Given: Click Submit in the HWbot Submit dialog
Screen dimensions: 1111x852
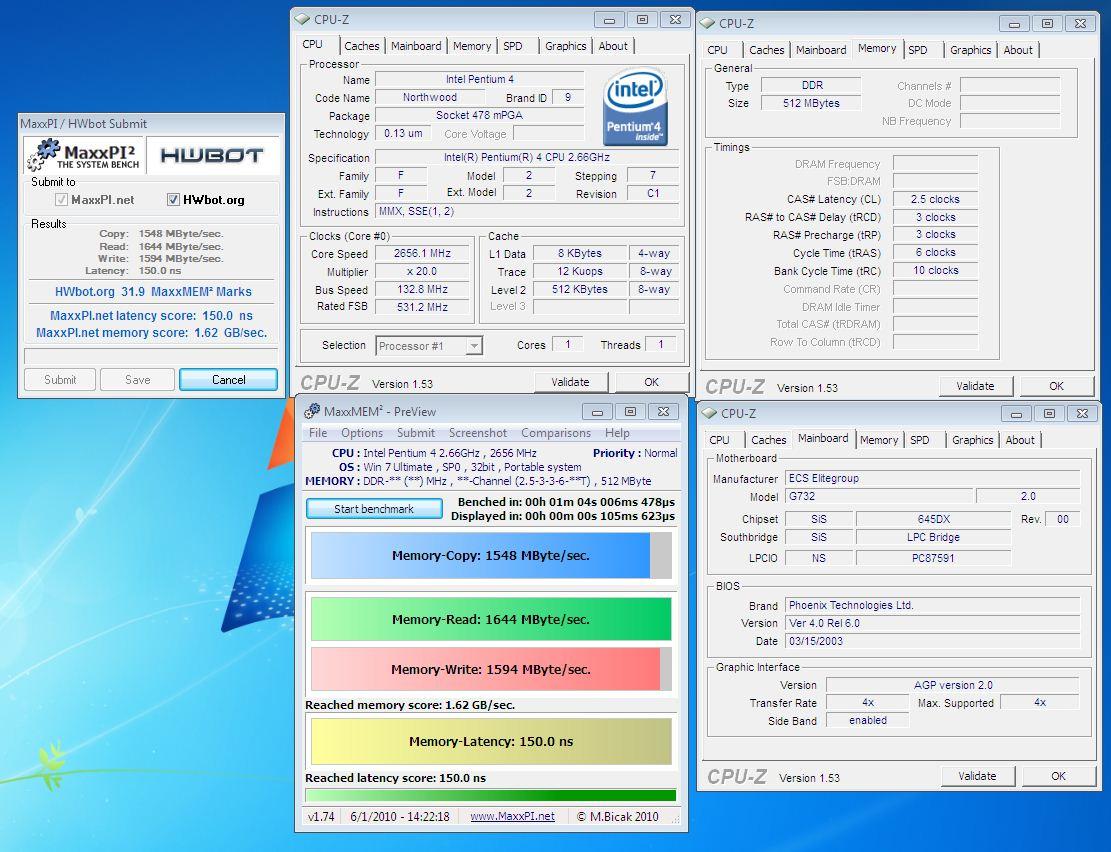Looking at the screenshot, I should pyautogui.click(x=60, y=380).
